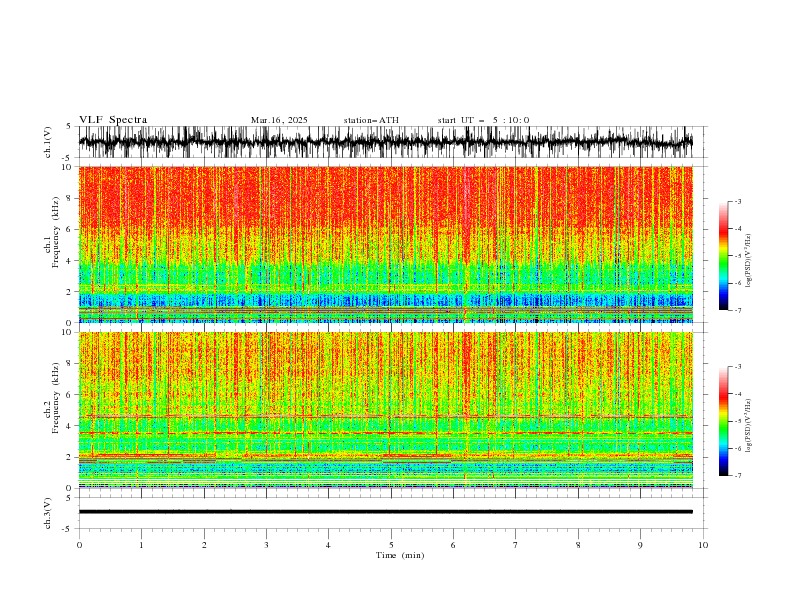The image size is (792, 612).
Task: Click the "9" tick on the time axis
Action: click(640, 545)
